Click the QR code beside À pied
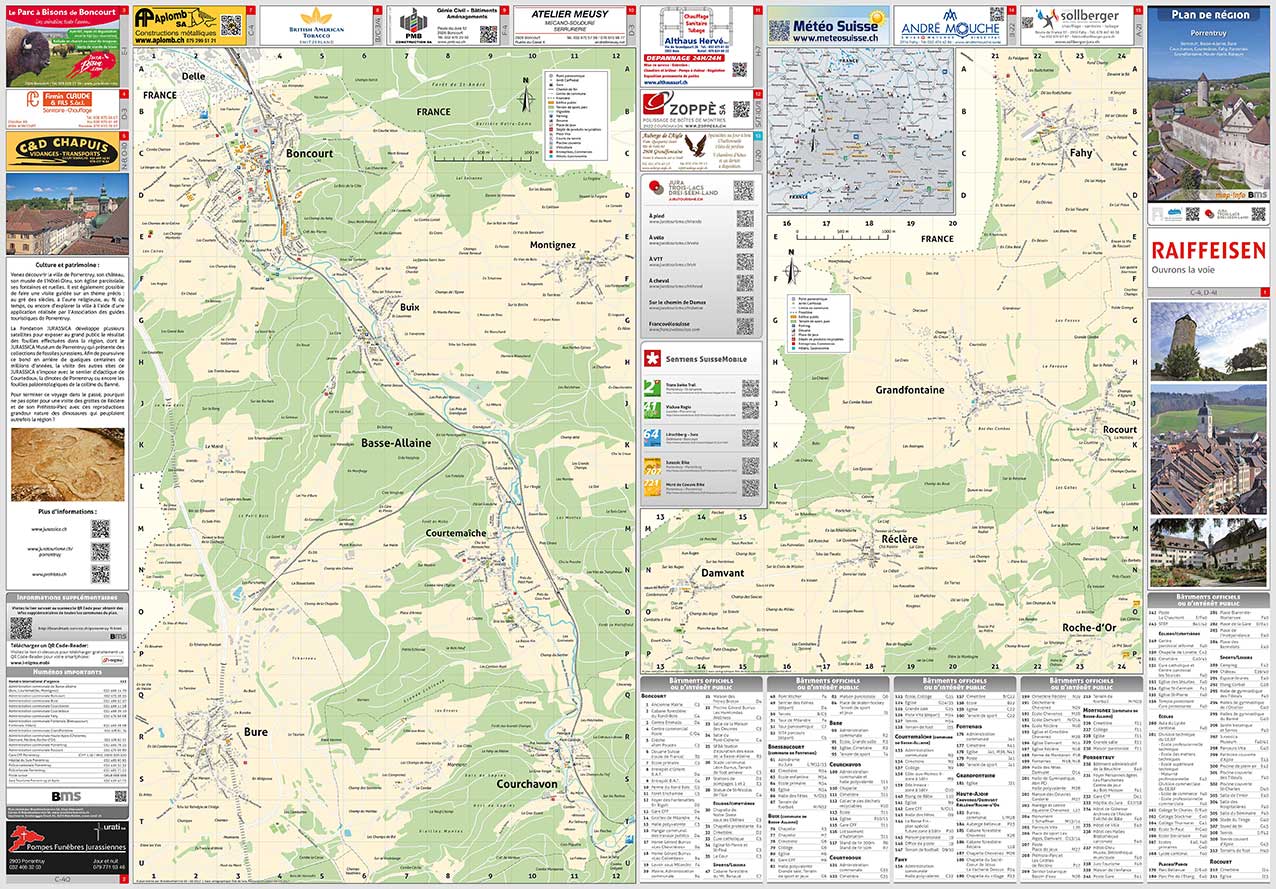Screen dimensions: 1276x889 click(745, 217)
